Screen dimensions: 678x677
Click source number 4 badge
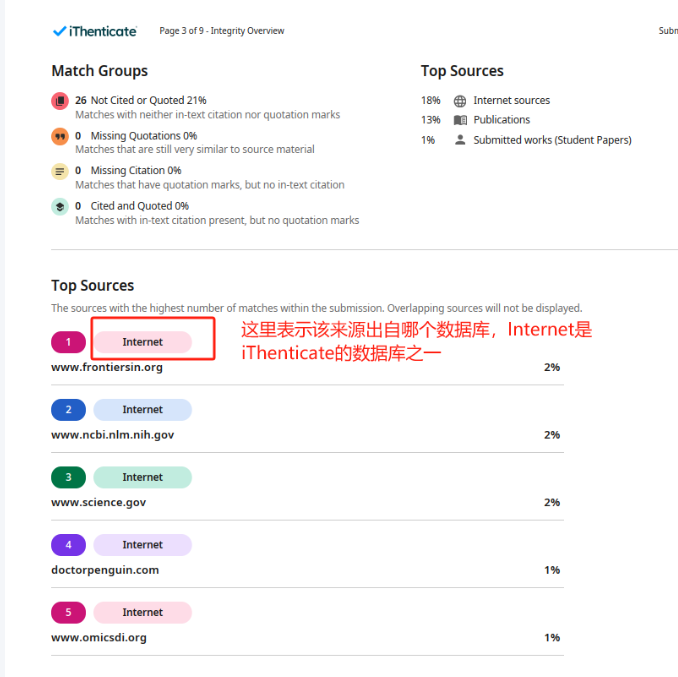[68, 545]
